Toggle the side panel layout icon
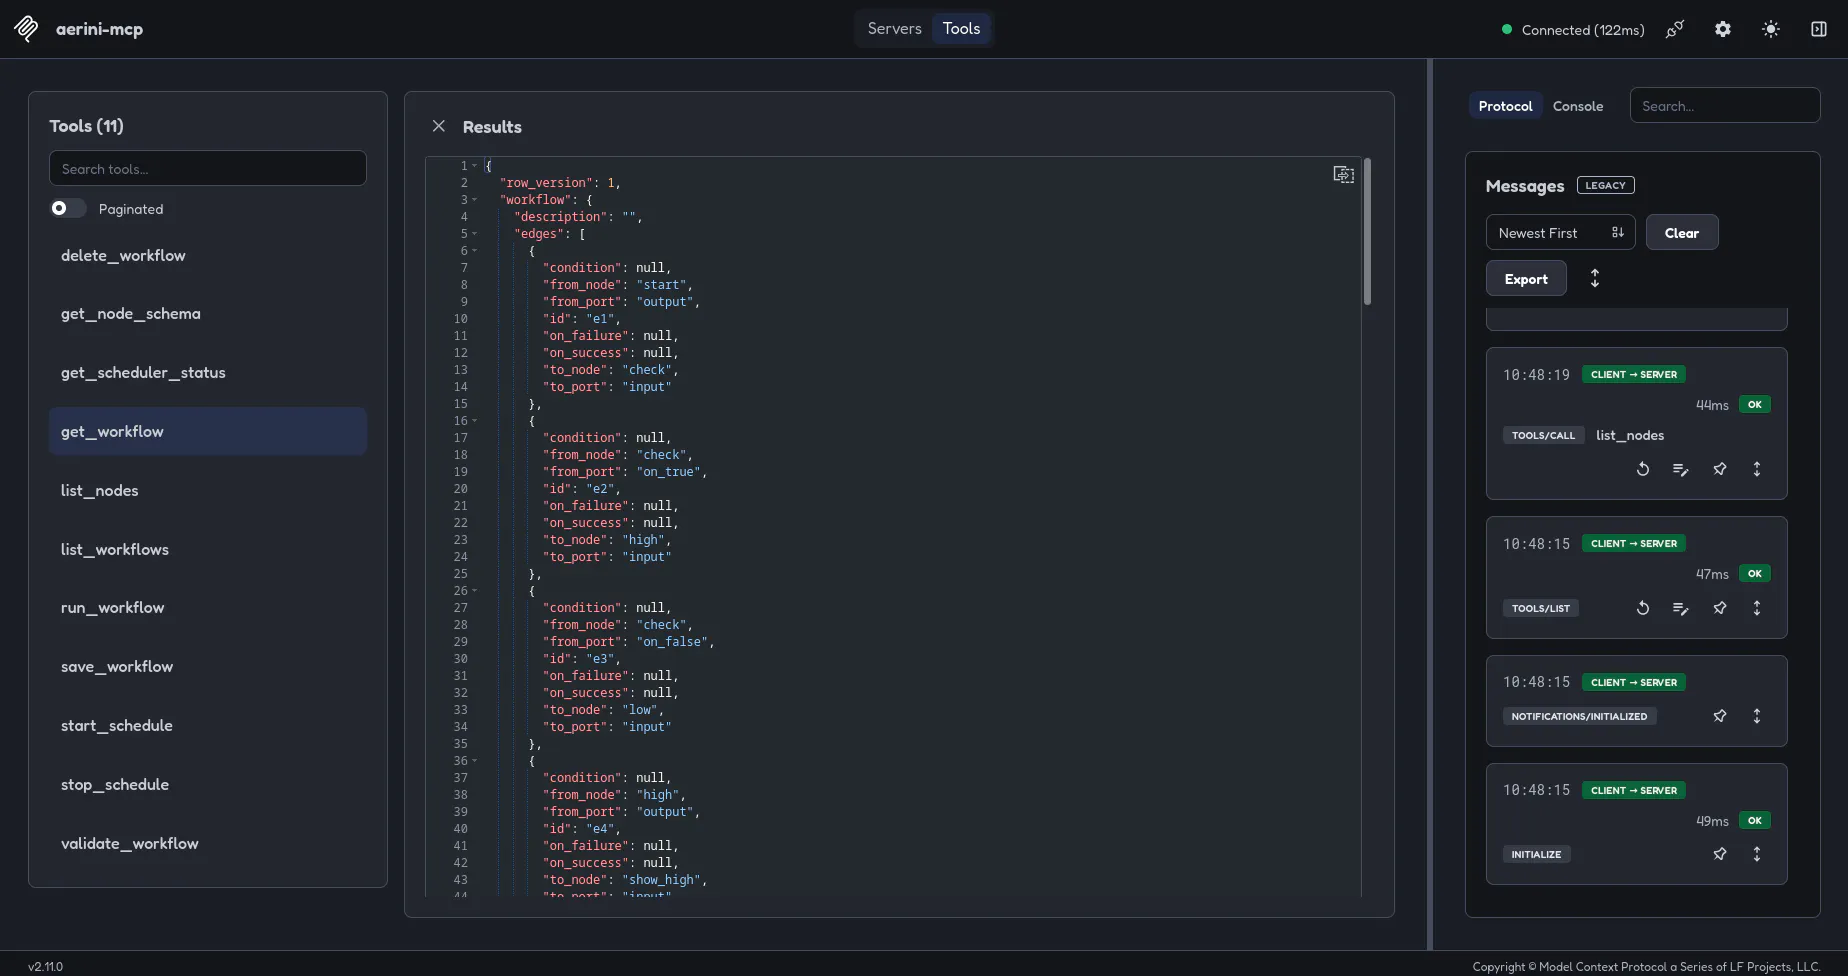 click(1818, 29)
